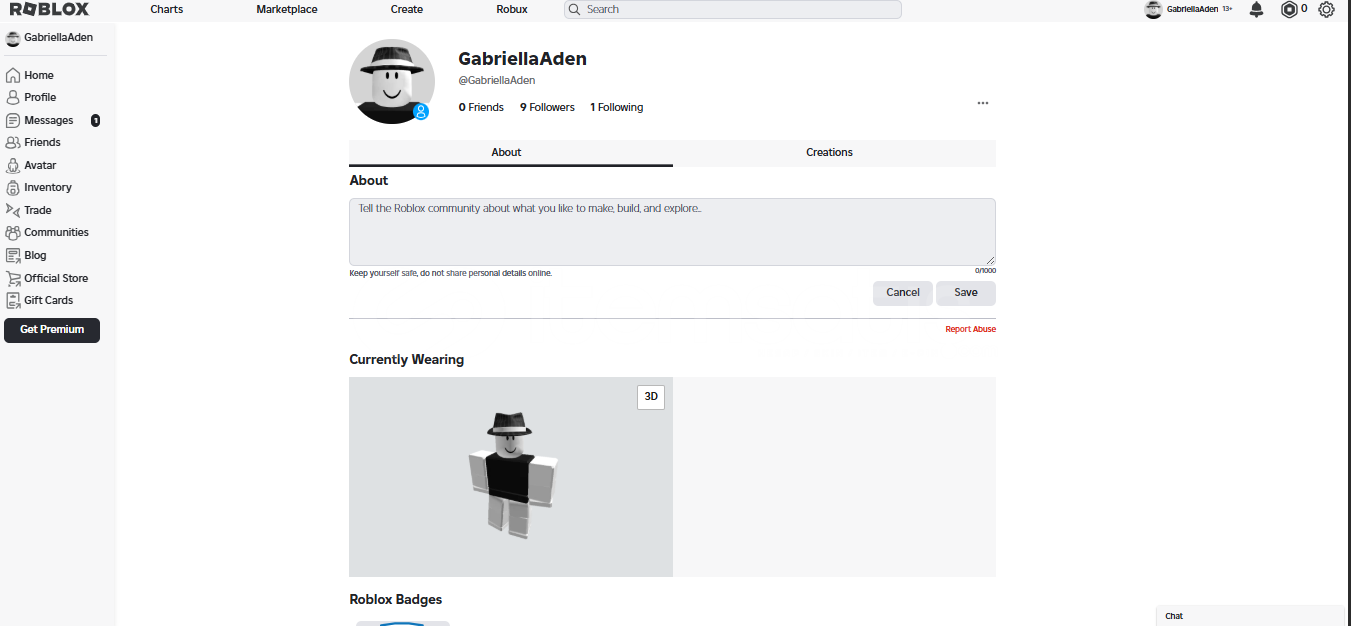The image size is (1351, 626).
Task: Click the sidebar avatar beside GabriellaAden
Action: pos(13,38)
